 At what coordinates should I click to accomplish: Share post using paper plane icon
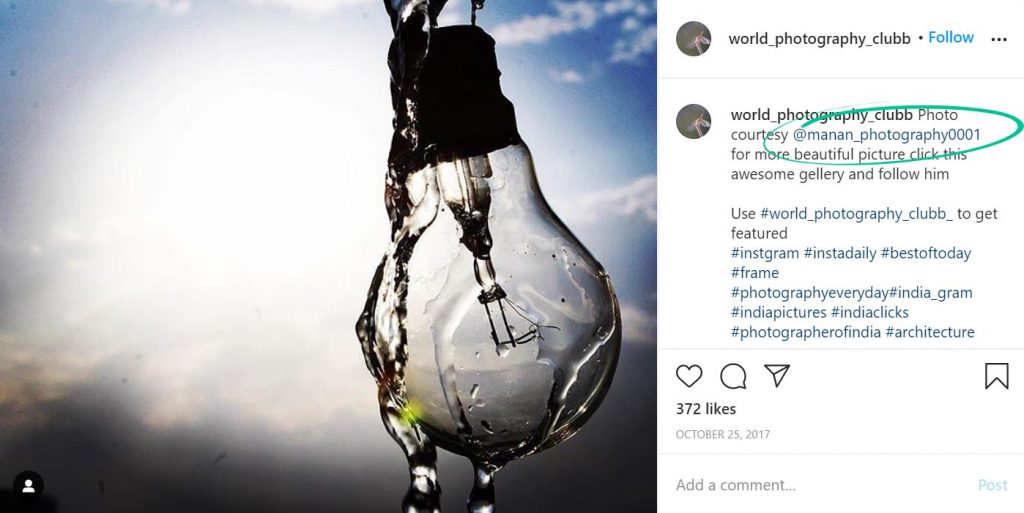[x=777, y=375]
